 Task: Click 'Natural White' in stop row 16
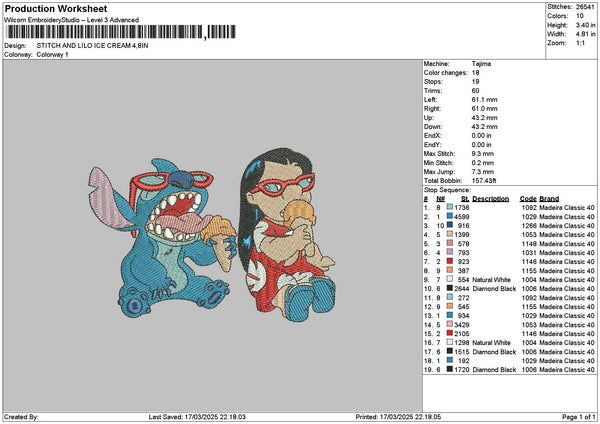(491, 342)
